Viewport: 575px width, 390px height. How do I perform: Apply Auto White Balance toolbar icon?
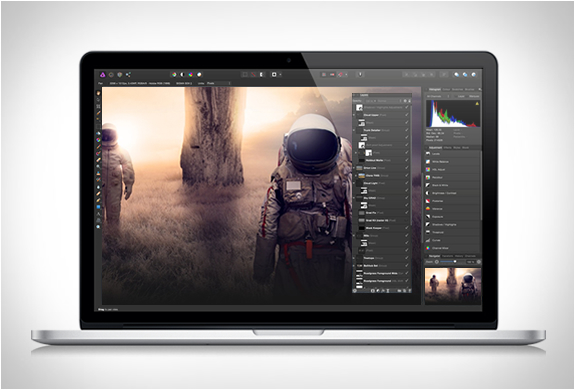pos(199,74)
